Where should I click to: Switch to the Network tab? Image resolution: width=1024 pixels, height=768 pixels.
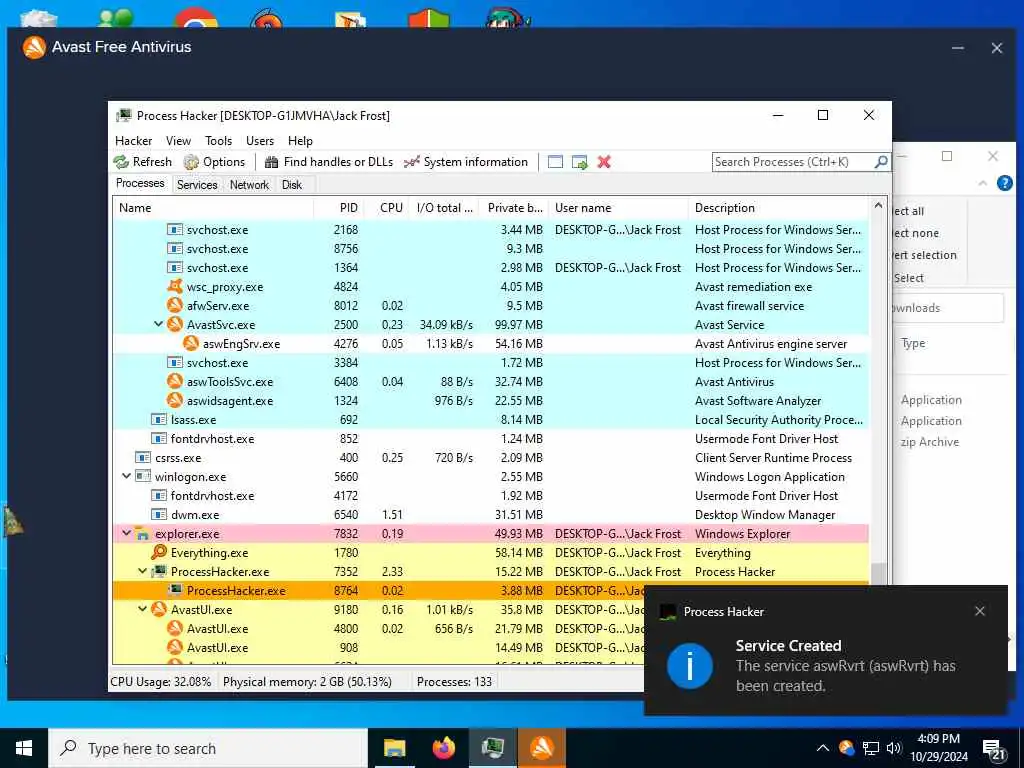[x=249, y=185]
